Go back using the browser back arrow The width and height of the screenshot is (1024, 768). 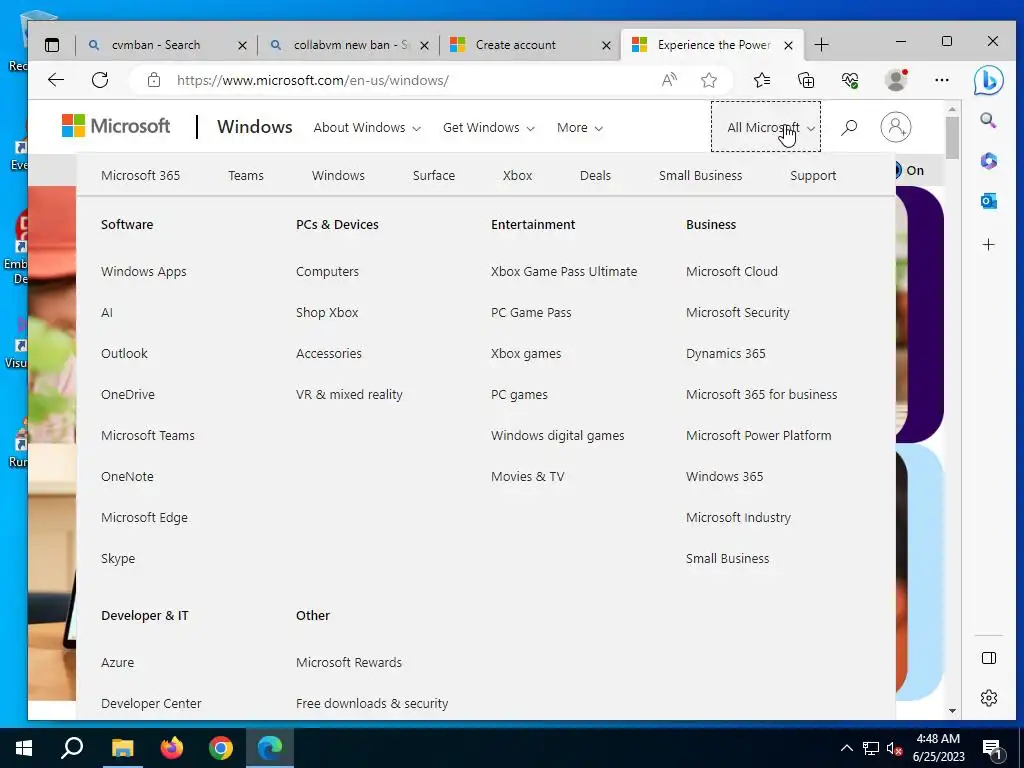56,80
